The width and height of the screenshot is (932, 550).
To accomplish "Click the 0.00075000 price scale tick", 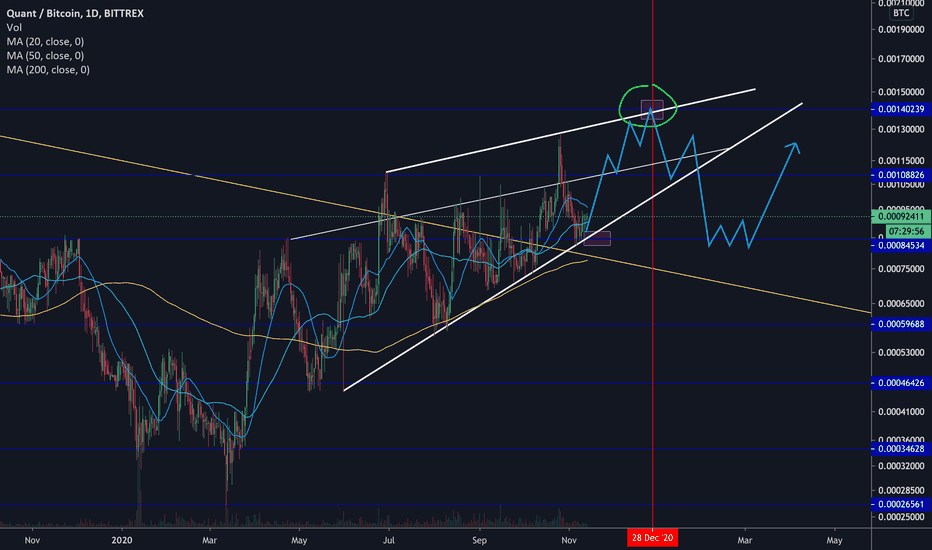I will (901, 269).
